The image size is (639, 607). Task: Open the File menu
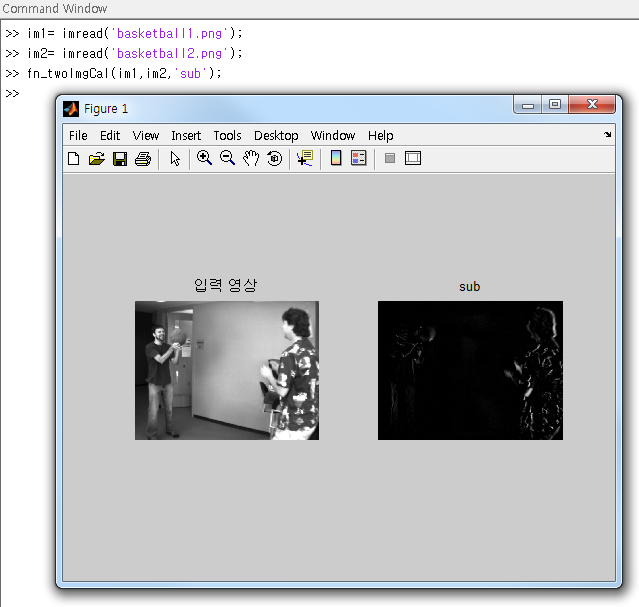pos(78,135)
